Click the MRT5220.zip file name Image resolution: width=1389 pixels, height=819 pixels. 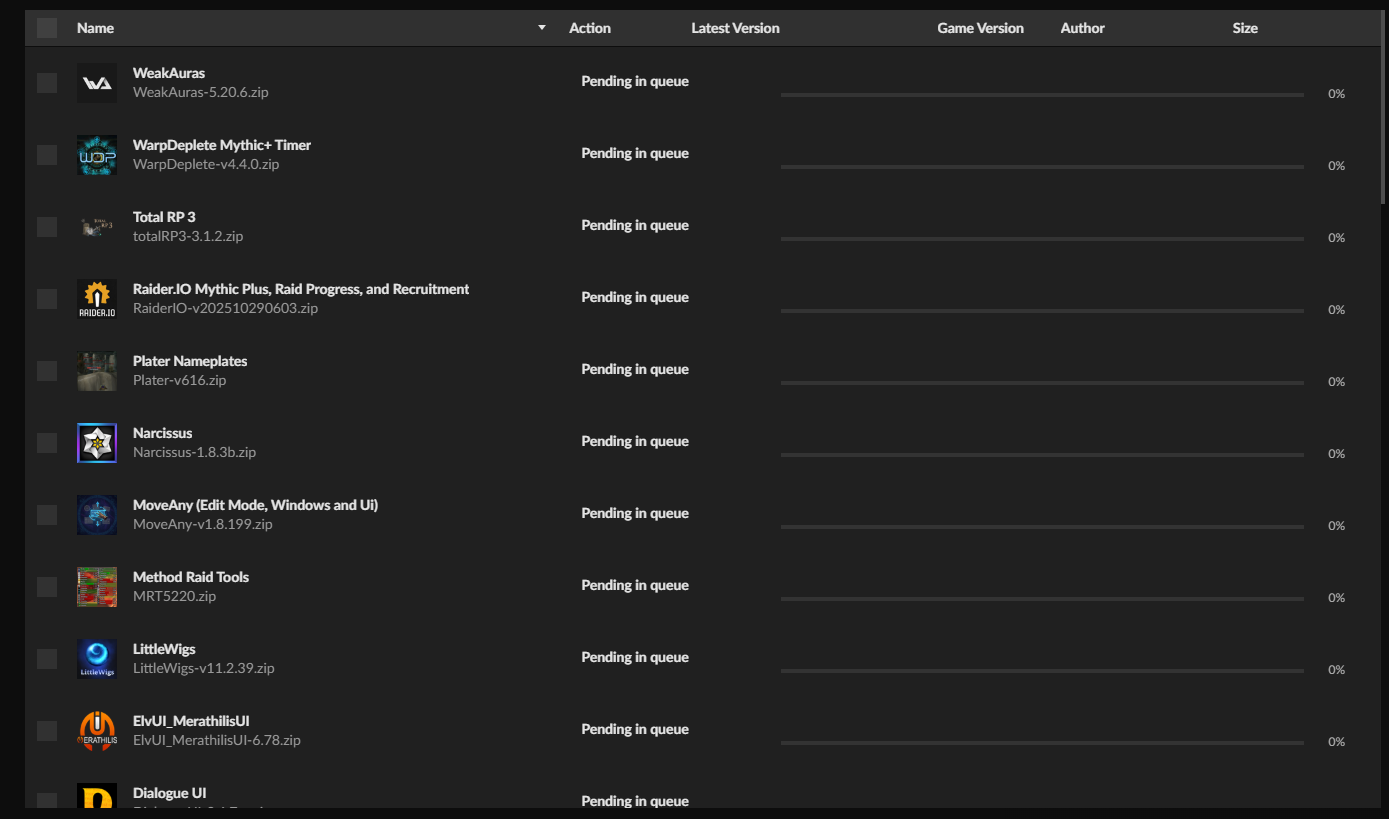tap(175, 596)
